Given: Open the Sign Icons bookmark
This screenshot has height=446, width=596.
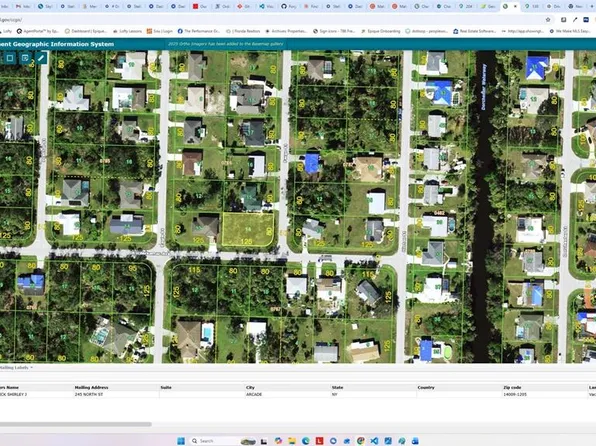Looking at the screenshot, I should coord(334,31).
